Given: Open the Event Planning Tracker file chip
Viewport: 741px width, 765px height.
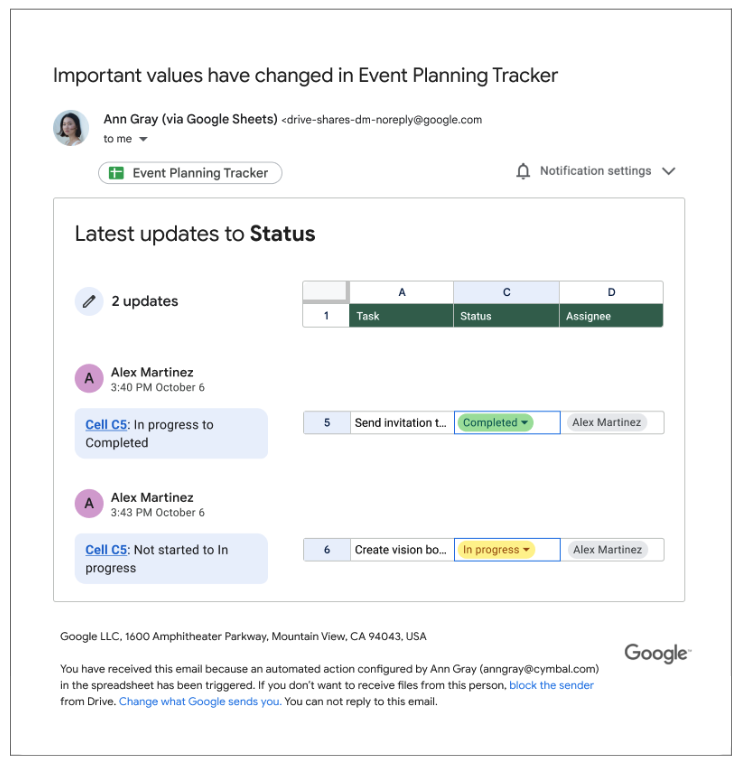Looking at the screenshot, I should click(x=190, y=173).
